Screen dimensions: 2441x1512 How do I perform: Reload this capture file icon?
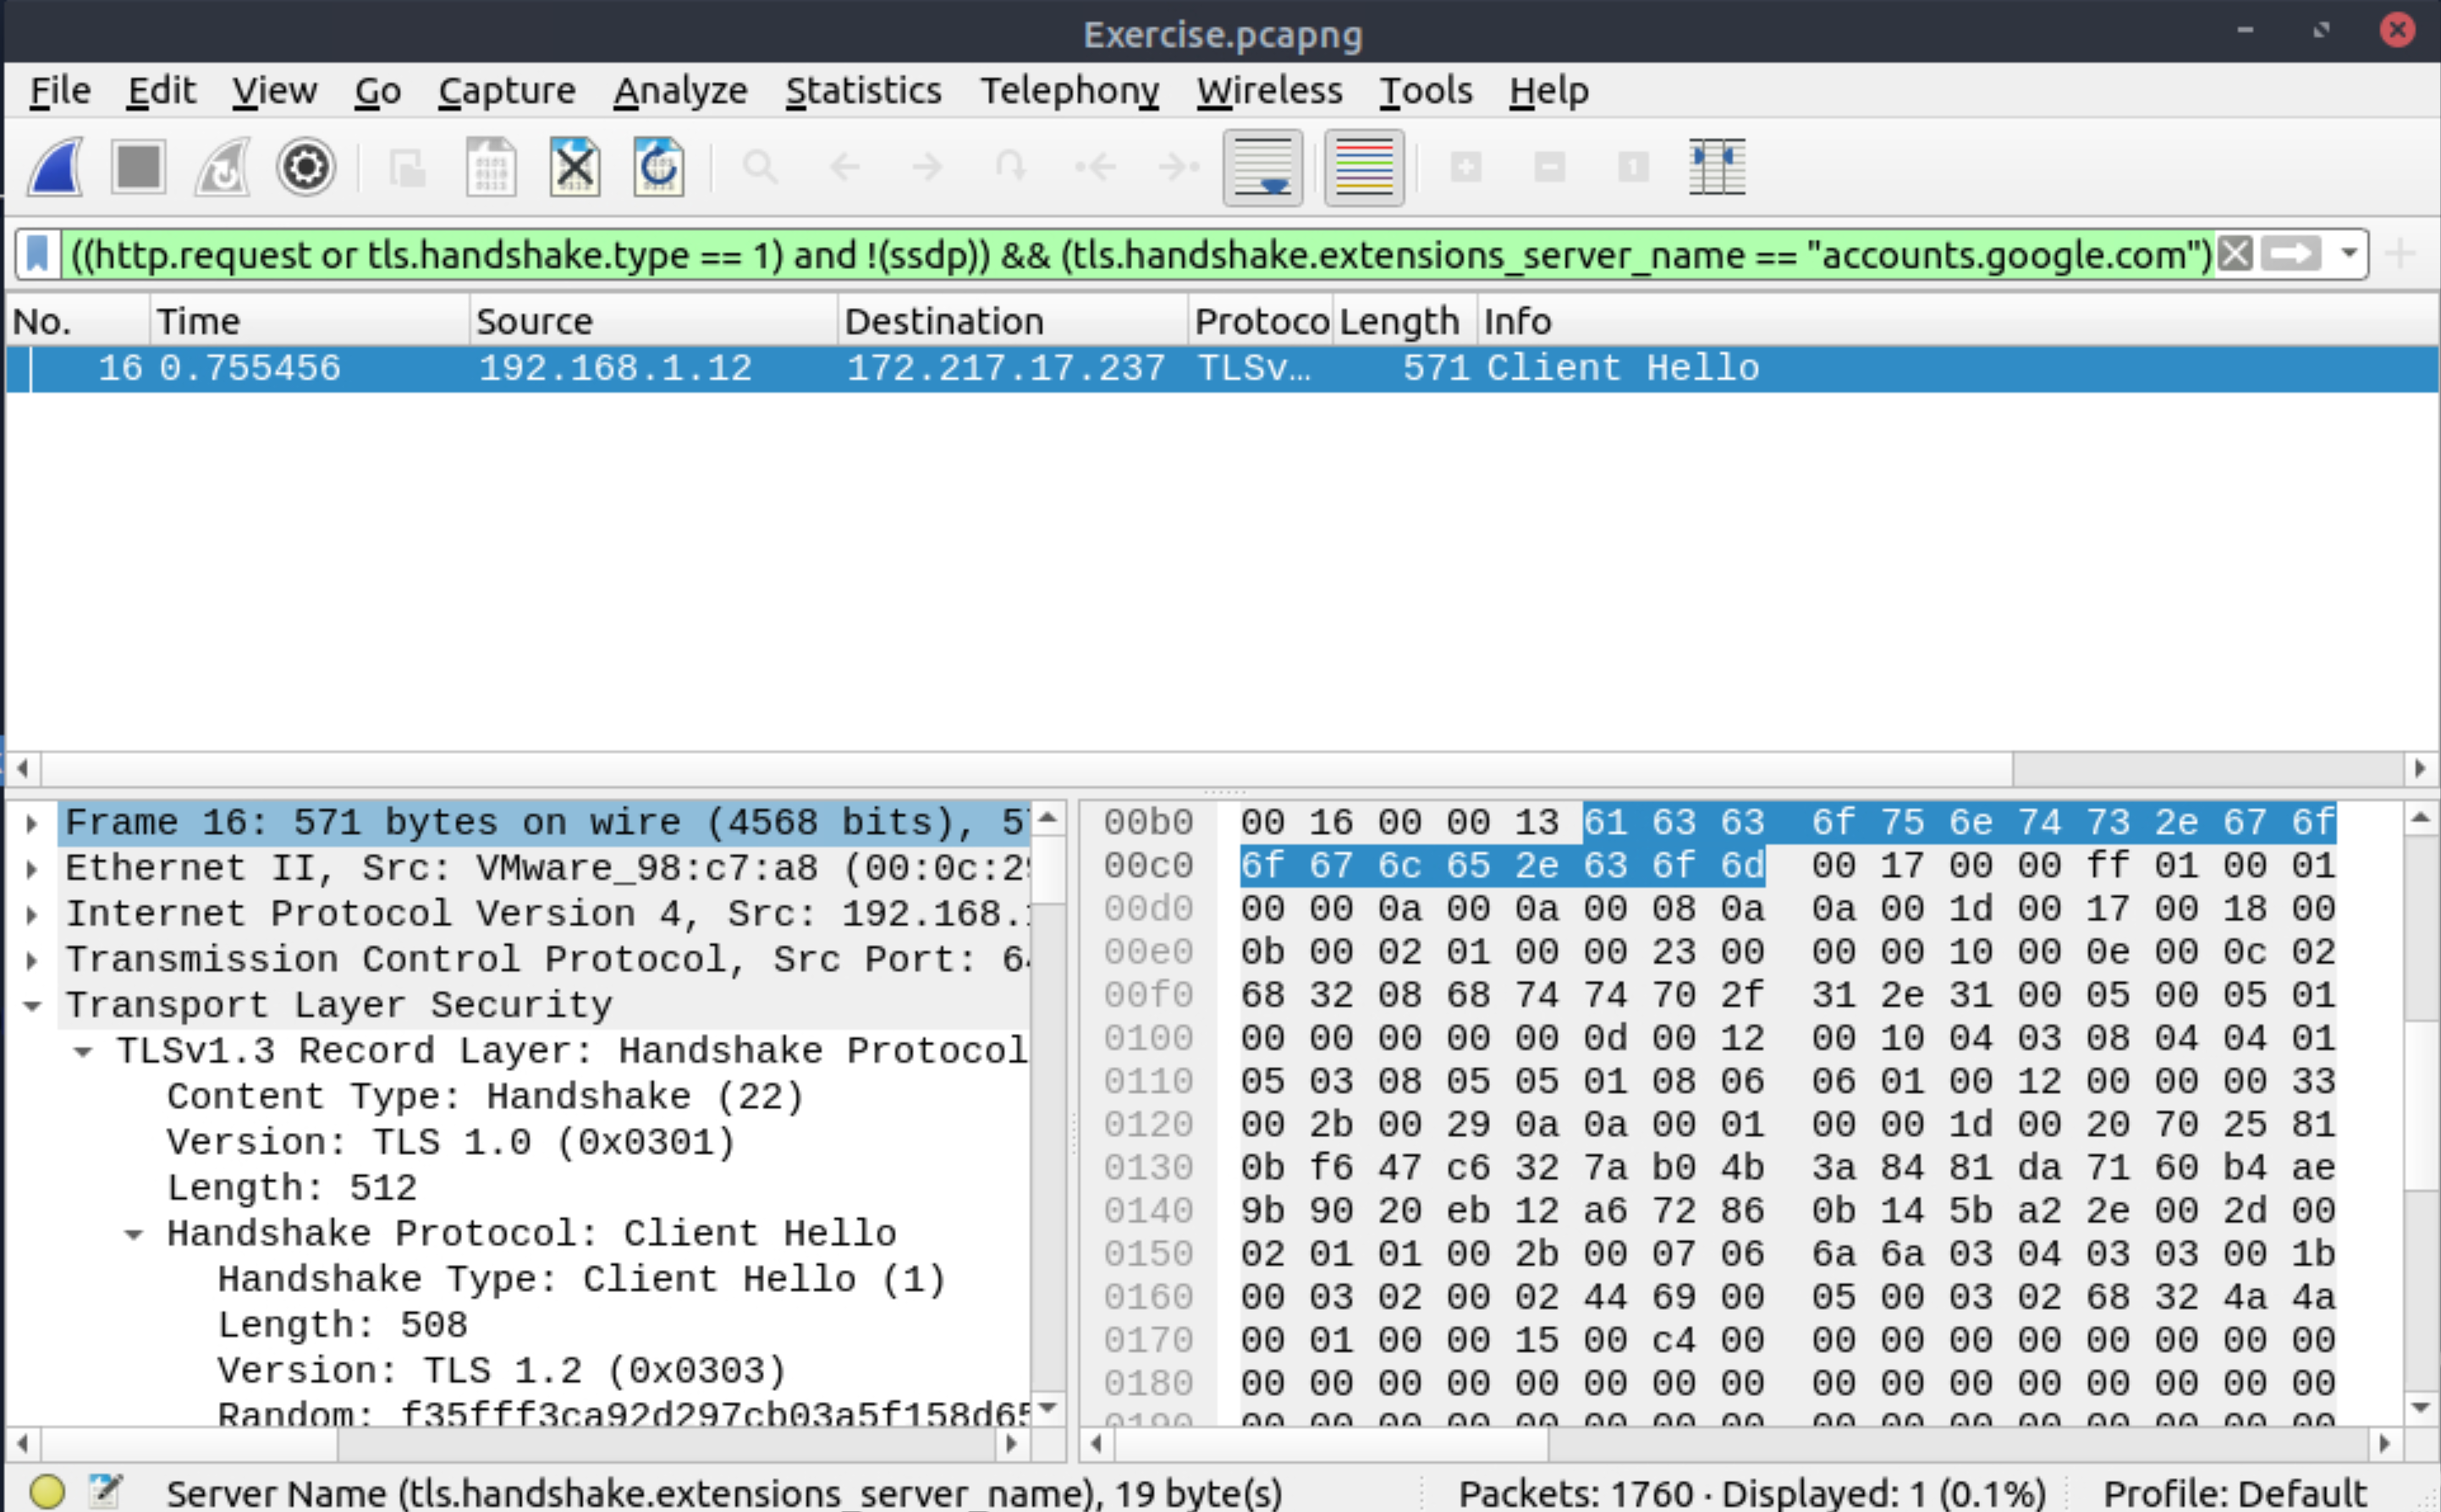[659, 166]
